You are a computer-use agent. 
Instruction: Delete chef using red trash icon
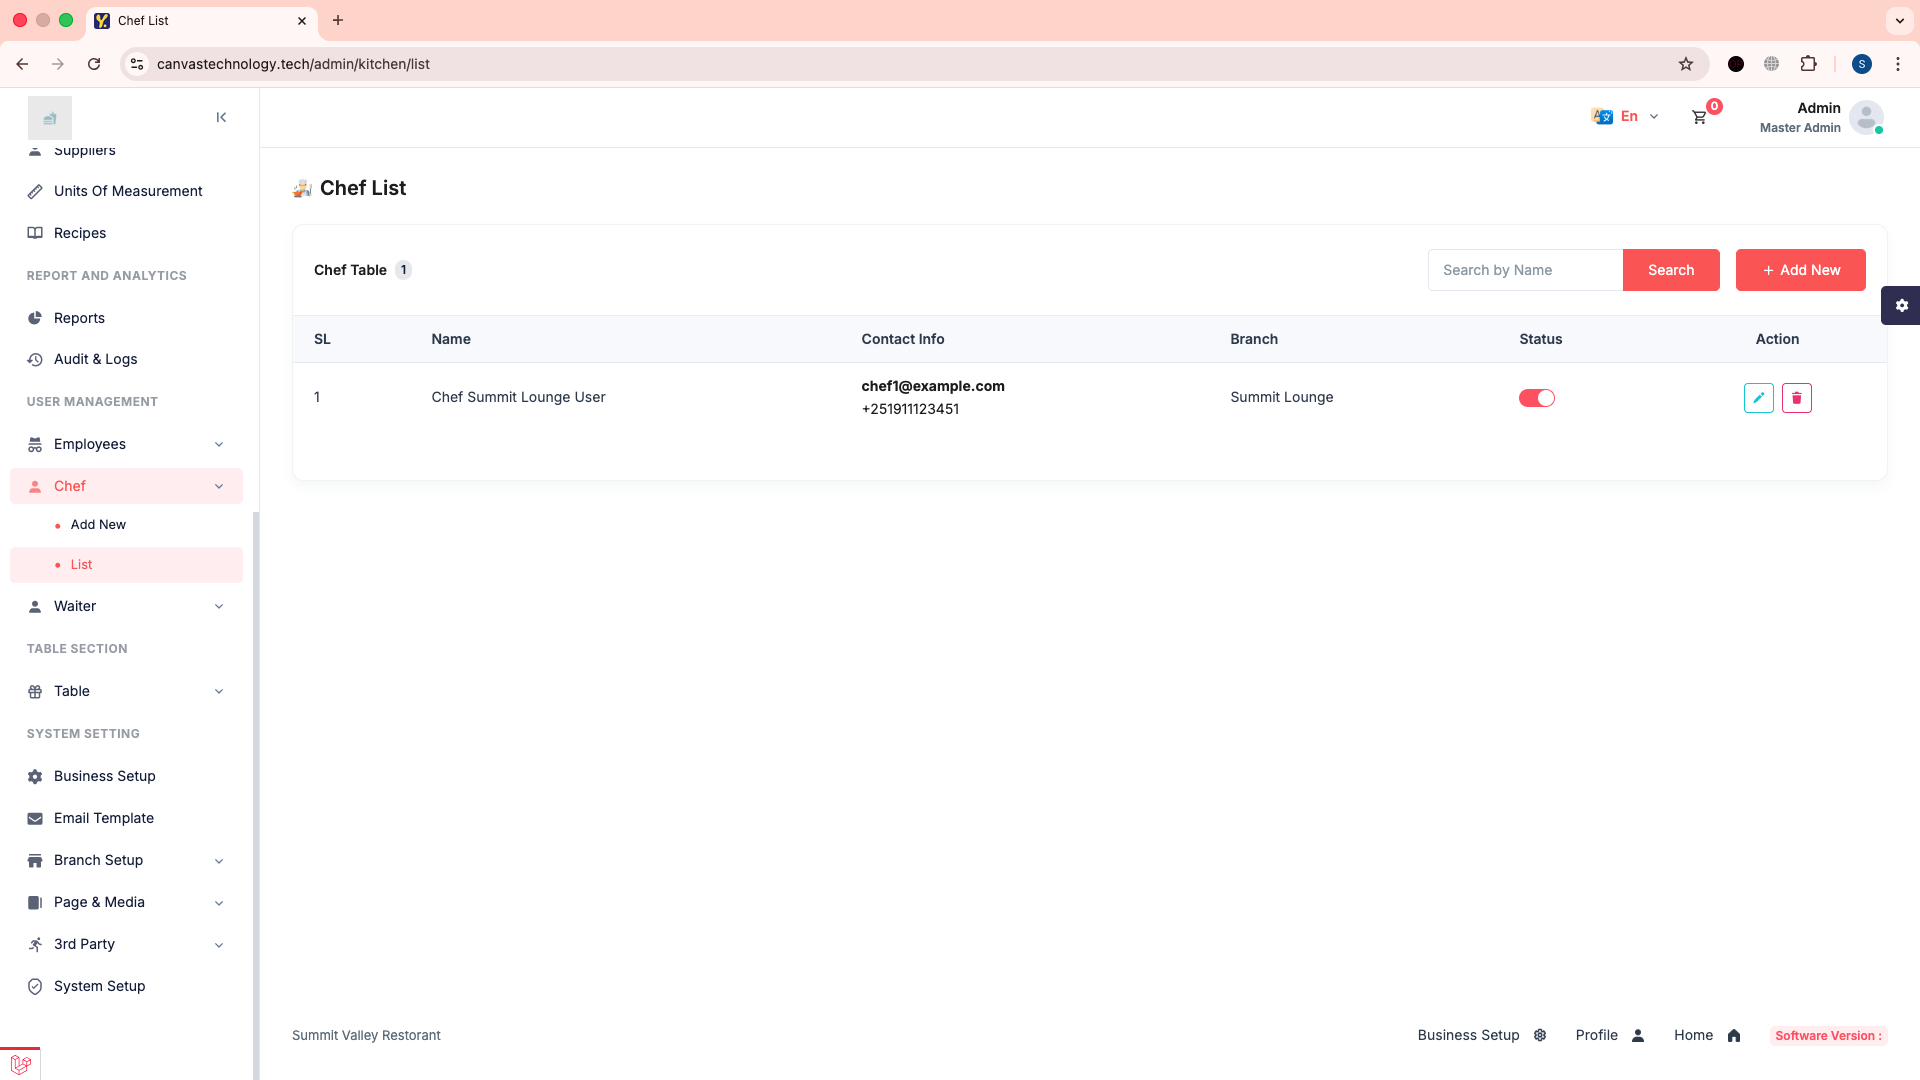tap(1796, 398)
